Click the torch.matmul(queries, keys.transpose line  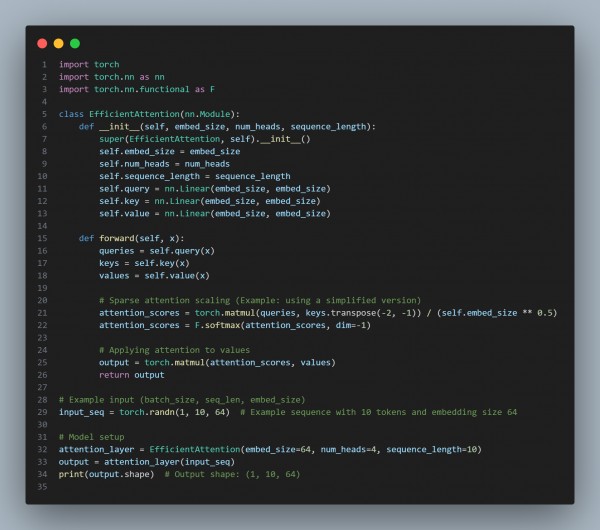tap(328, 313)
